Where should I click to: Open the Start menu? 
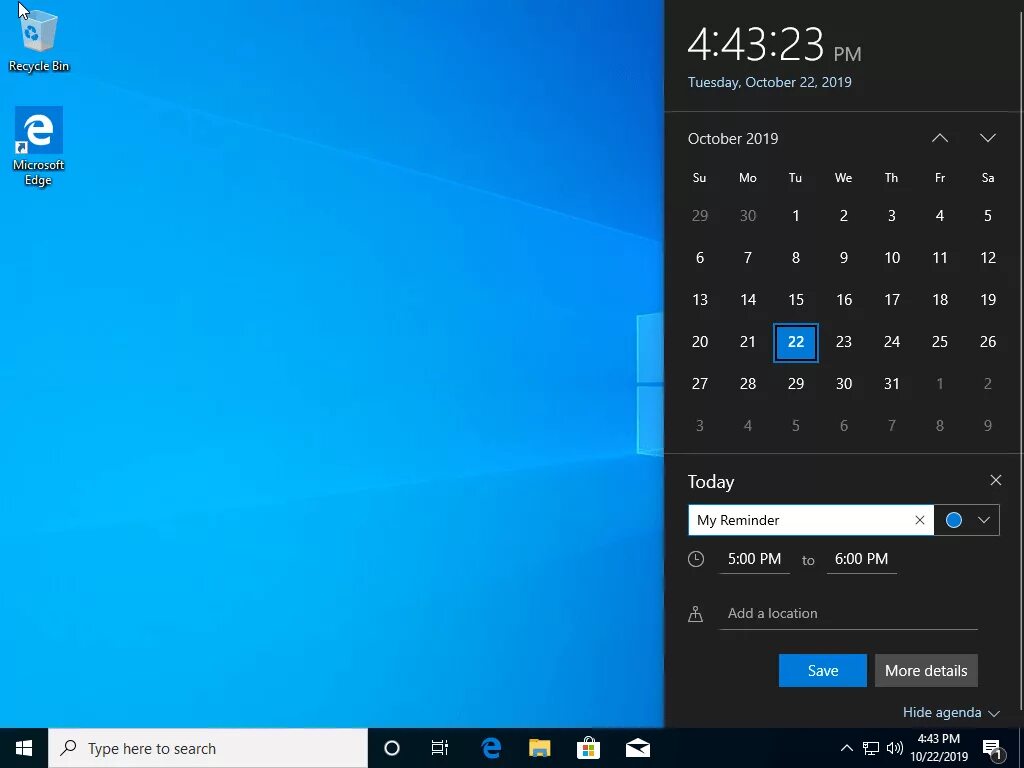click(22, 747)
